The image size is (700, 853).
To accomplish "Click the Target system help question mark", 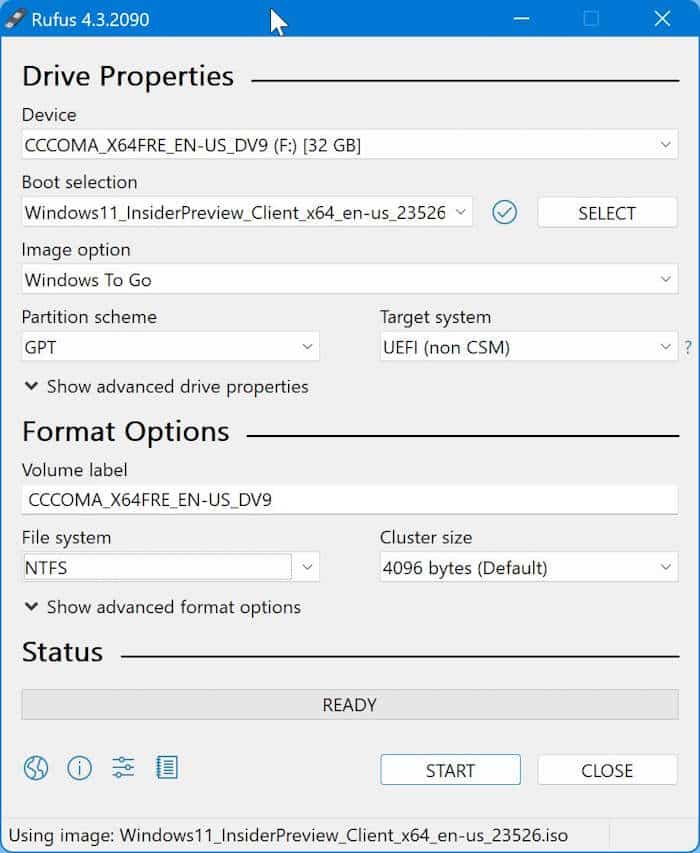I will [688, 348].
